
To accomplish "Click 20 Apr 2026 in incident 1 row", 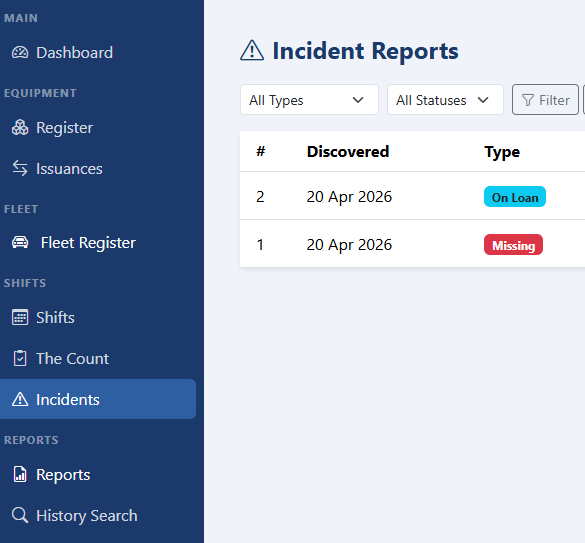I will point(349,245).
